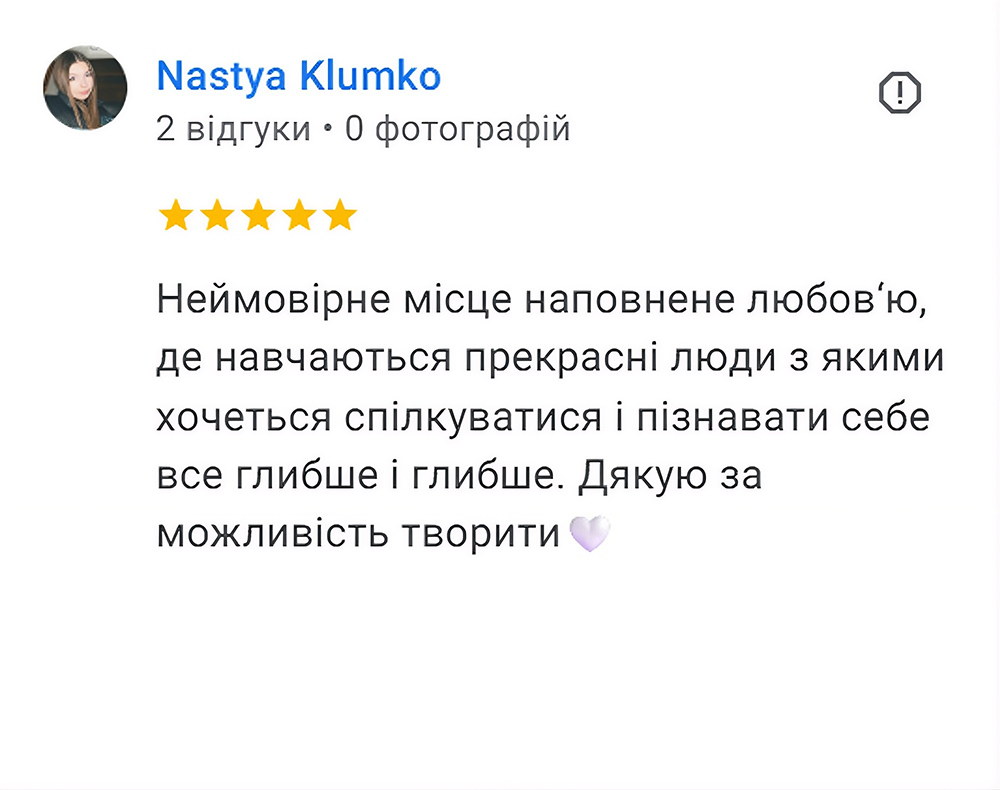Click the fourth yellow rating star
Screen dimensions: 1000x790
click(x=299, y=215)
